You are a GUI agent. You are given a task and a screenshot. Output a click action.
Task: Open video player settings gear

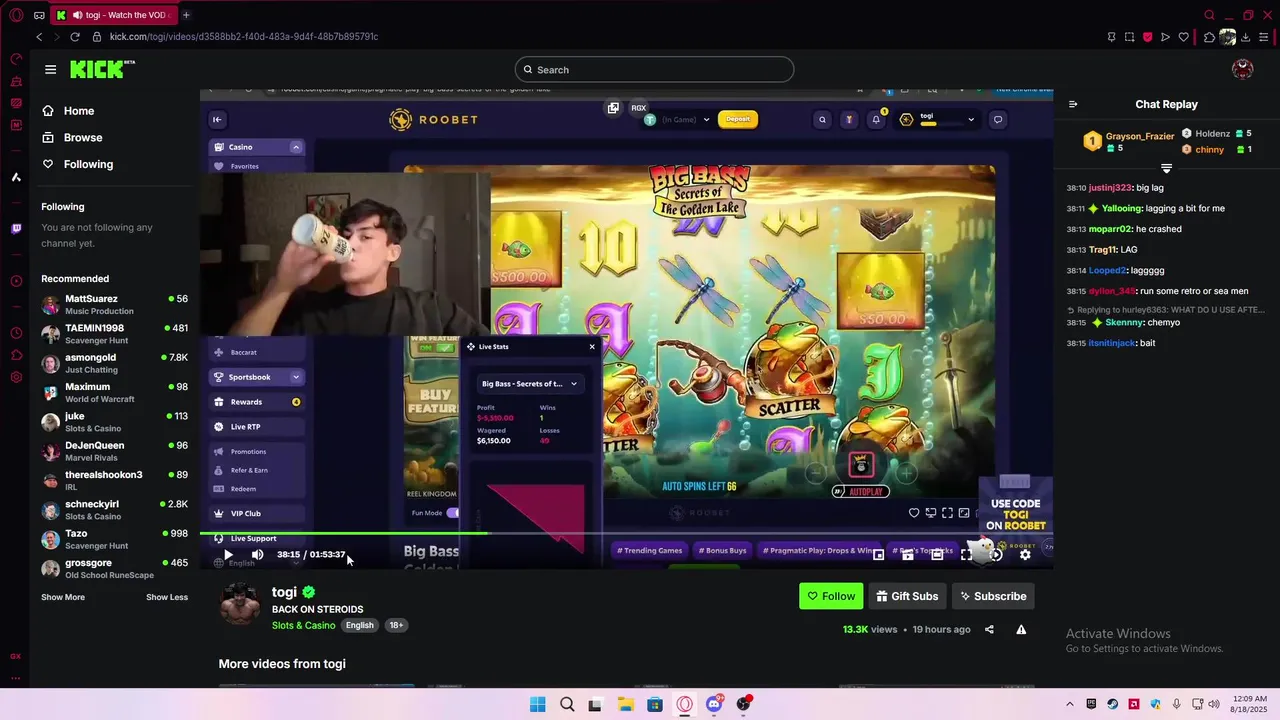[x=1025, y=554]
